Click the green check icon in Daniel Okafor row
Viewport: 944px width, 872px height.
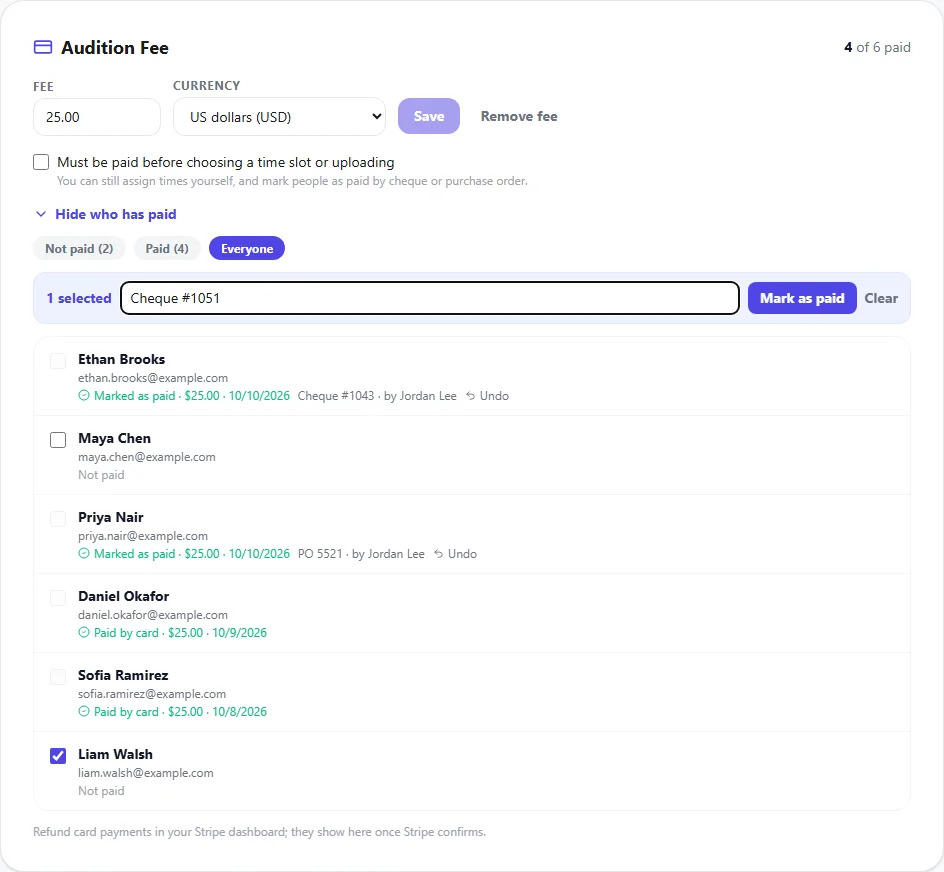tap(84, 632)
